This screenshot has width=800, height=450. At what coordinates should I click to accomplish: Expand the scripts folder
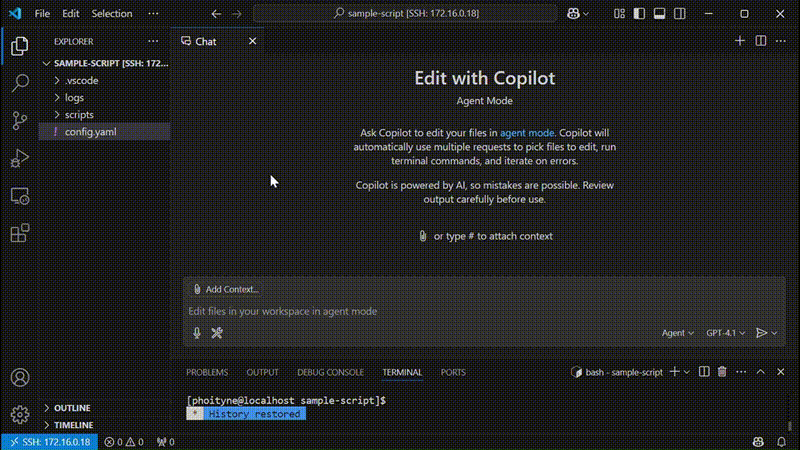(105, 115)
